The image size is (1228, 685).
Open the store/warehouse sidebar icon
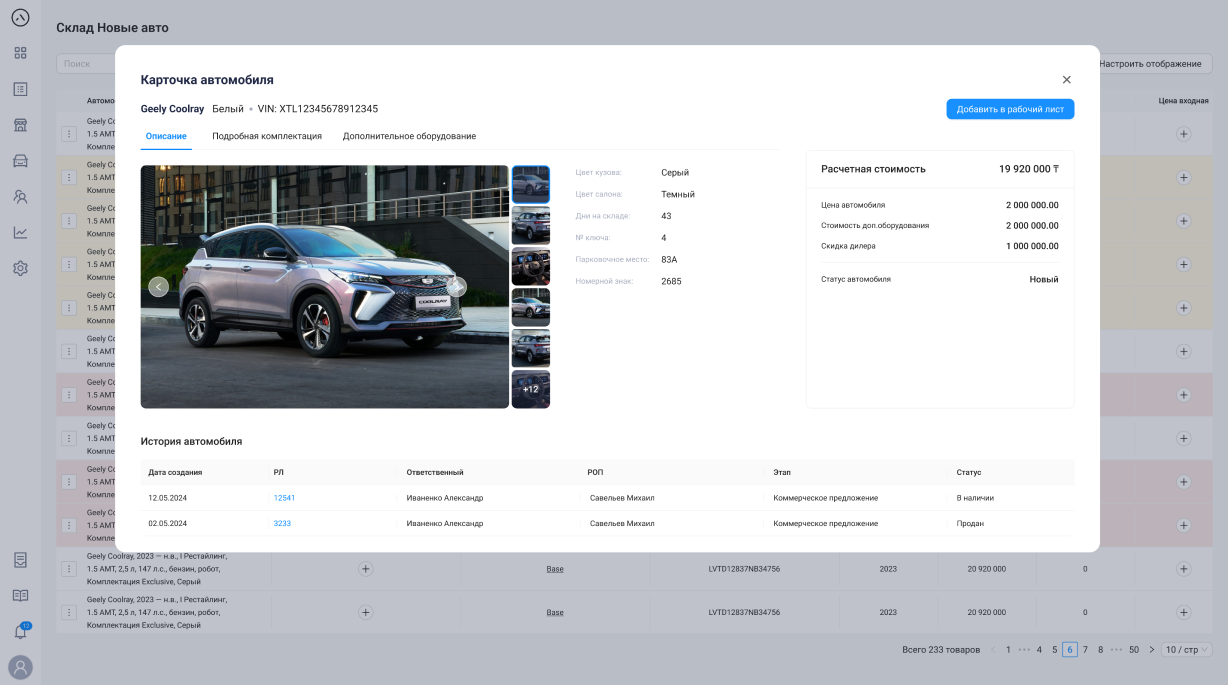20,125
